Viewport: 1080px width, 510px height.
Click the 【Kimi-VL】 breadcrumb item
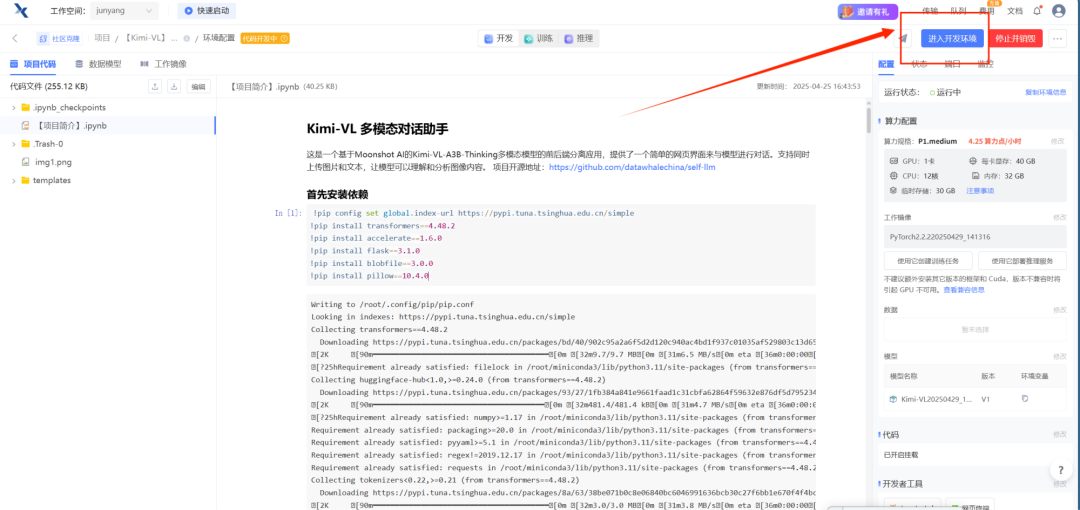coord(151,39)
